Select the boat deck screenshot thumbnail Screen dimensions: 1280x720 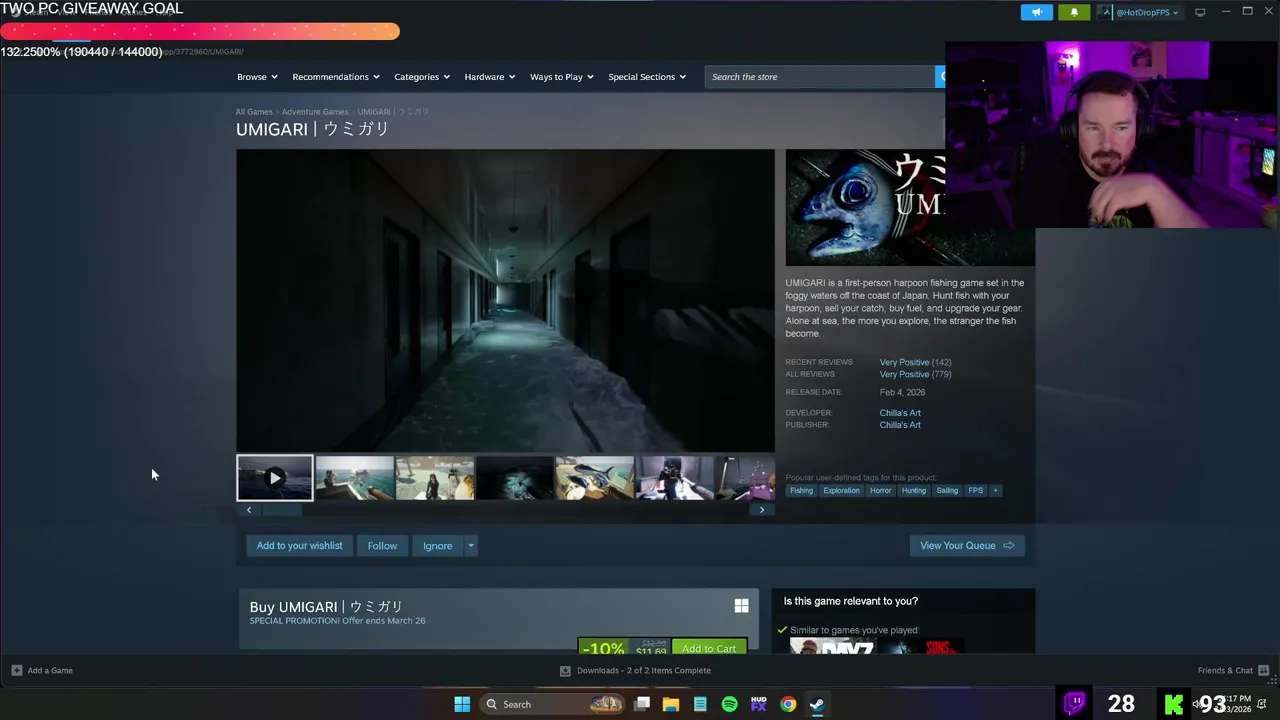point(355,478)
